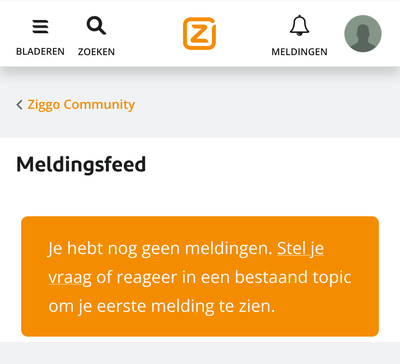Click the magnifying glass search icon
The width and height of the screenshot is (400, 364).
(x=96, y=26)
